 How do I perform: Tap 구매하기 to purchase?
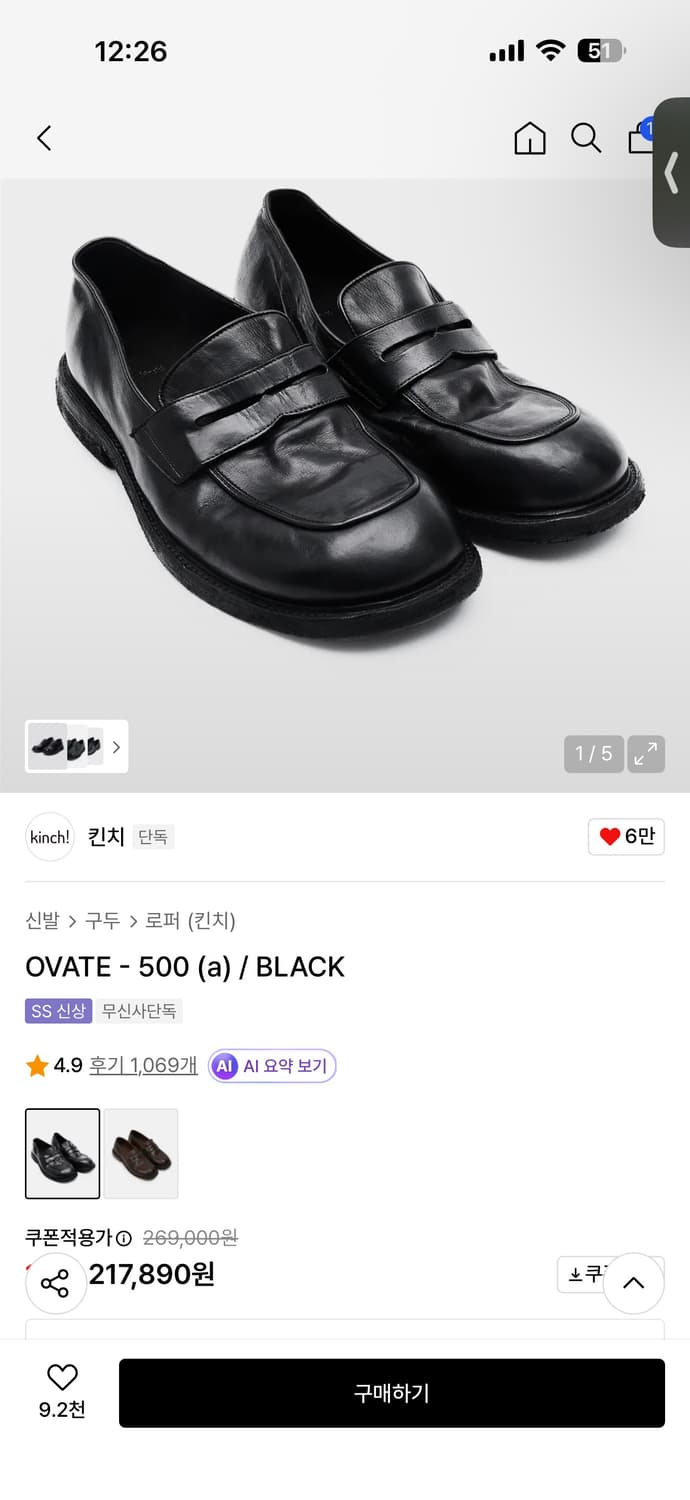coord(393,1392)
